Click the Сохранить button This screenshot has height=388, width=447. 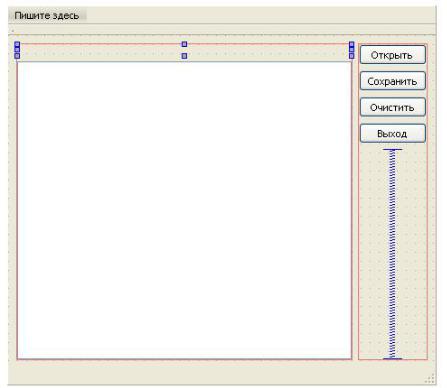click(393, 81)
